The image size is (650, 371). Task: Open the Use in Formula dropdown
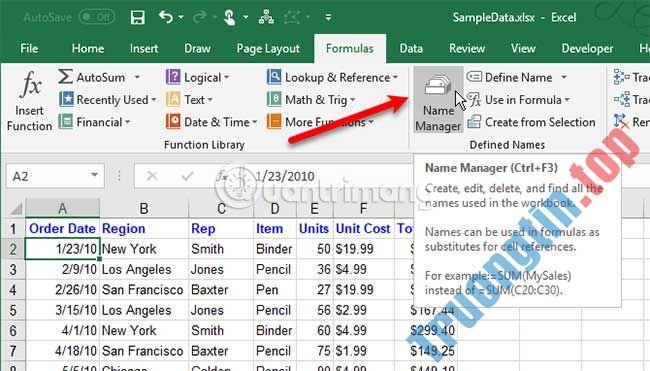pyautogui.click(x=519, y=99)
